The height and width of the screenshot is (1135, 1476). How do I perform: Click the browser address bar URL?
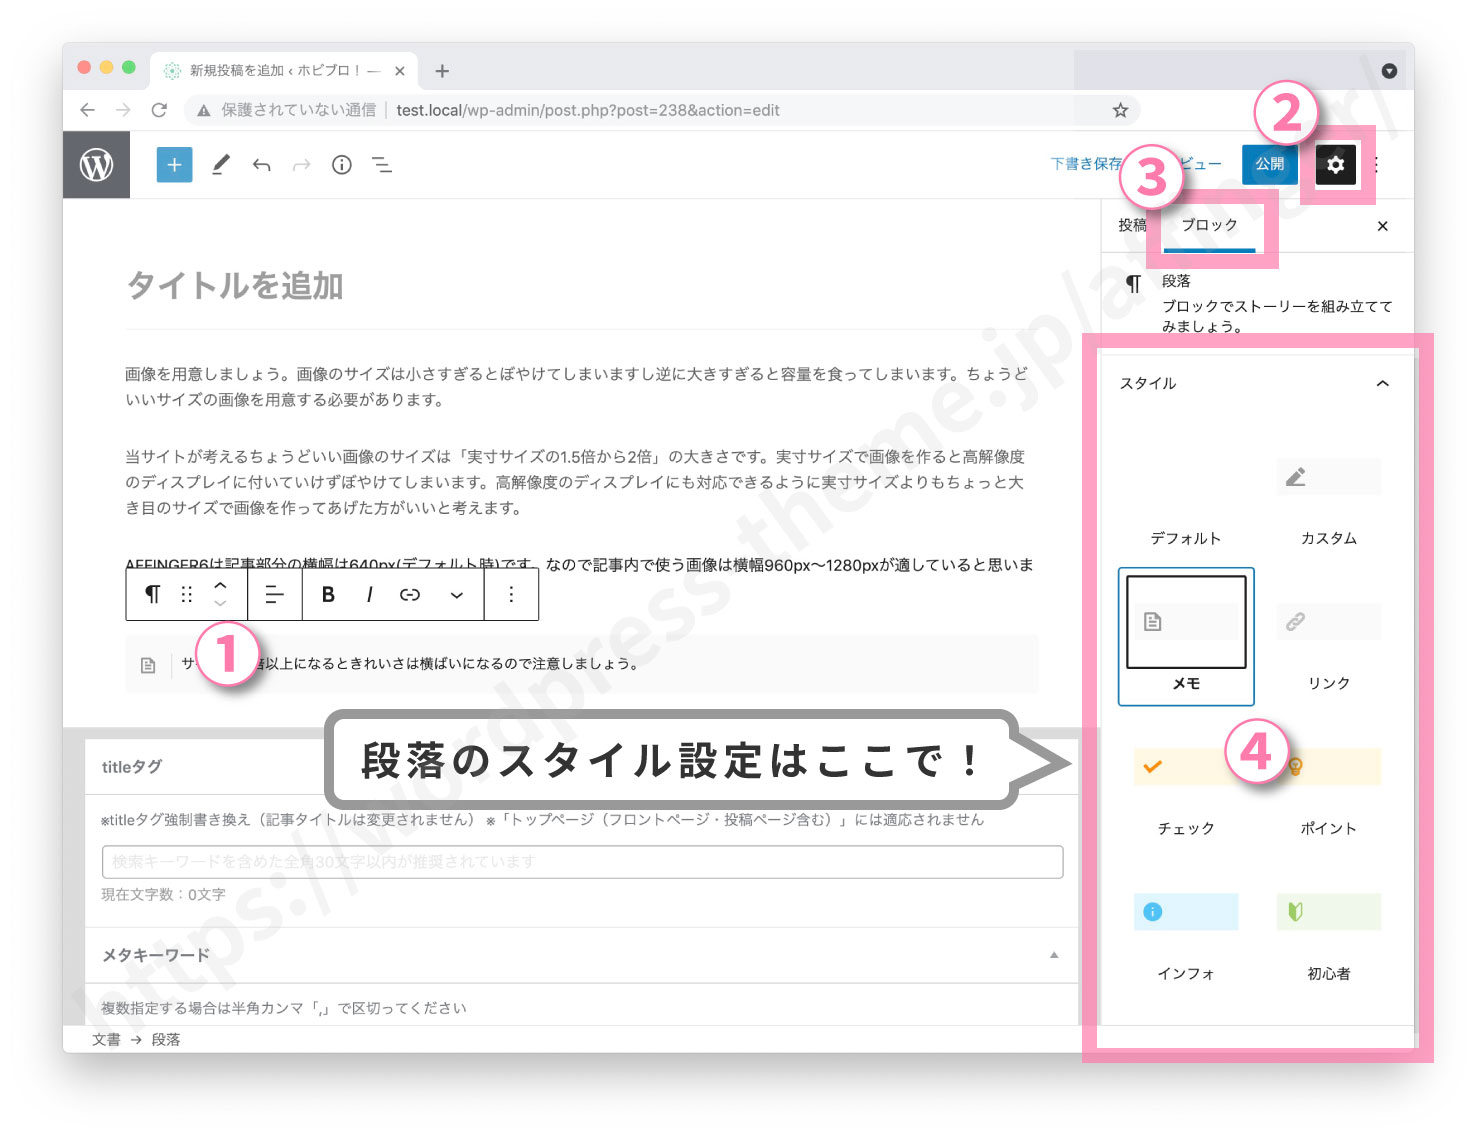point(588,110)
